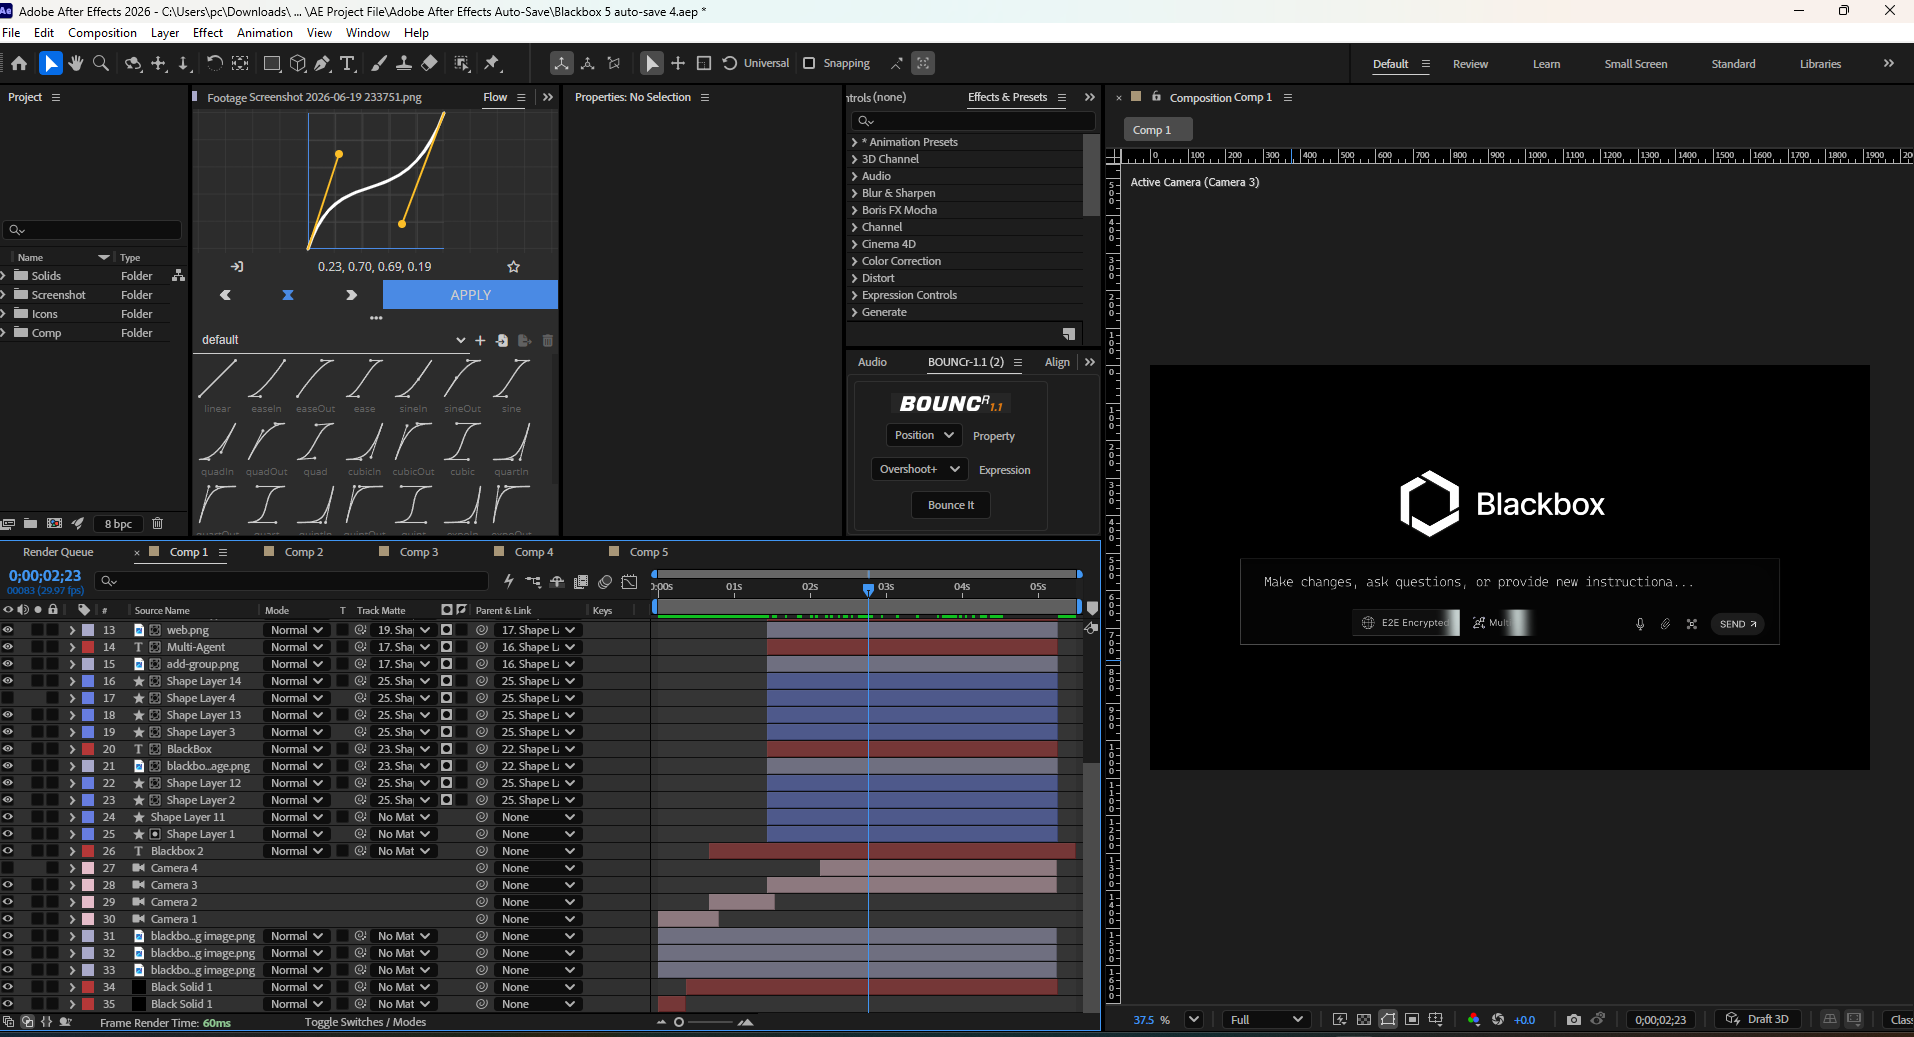Viewport: 1914px width, 1037px height.
Task: Open the Full resolution dropdown in viewer
Action: [1266, 1019]
